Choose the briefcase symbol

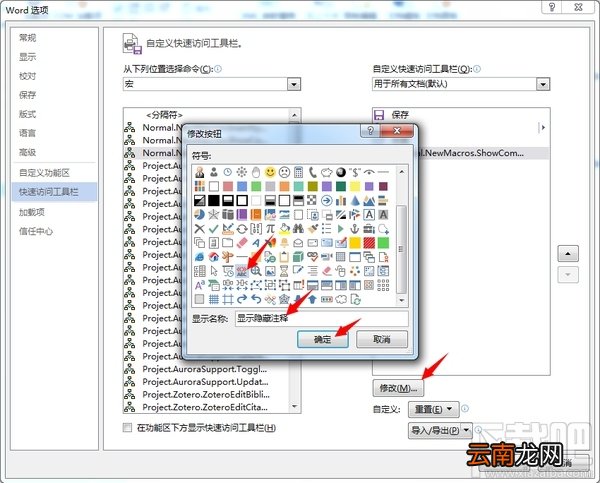pyautogui.click(x=369, y=229)
